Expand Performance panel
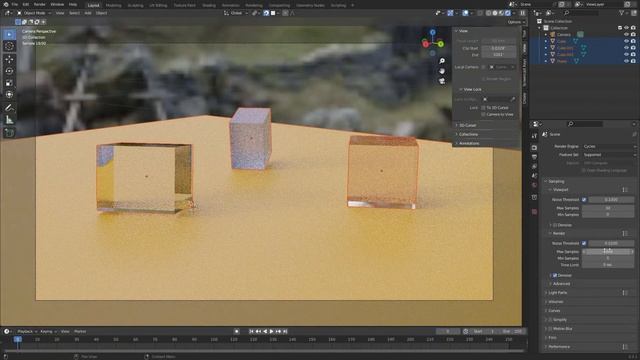This screenshot has width=640, height=360. [559, 347]
